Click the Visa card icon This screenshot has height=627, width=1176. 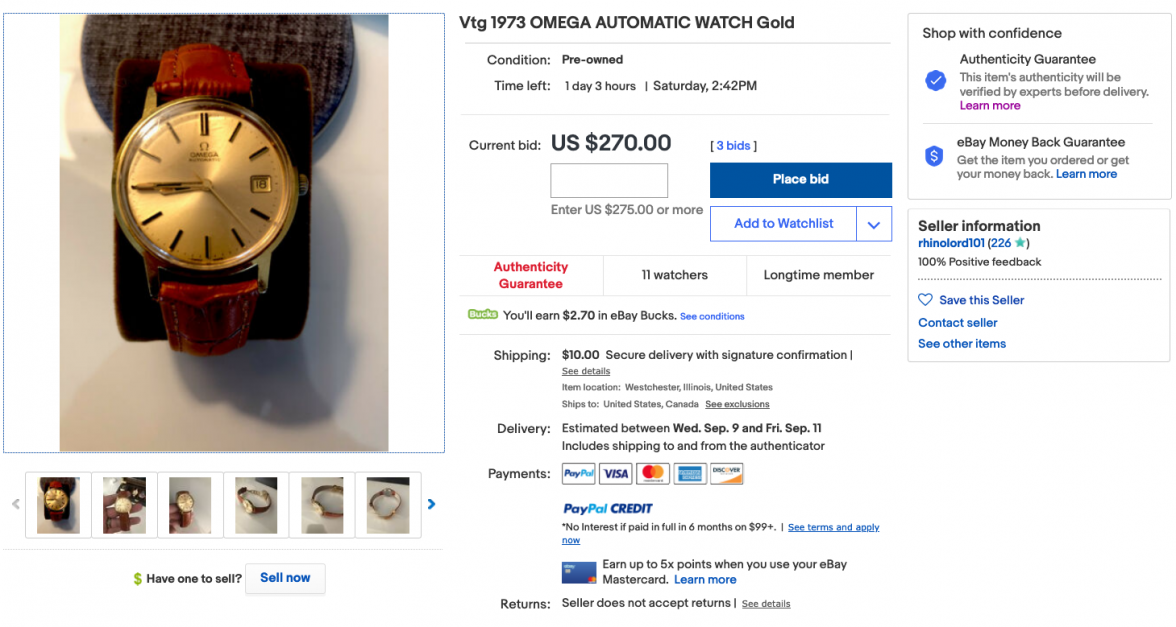click(616, 474)
